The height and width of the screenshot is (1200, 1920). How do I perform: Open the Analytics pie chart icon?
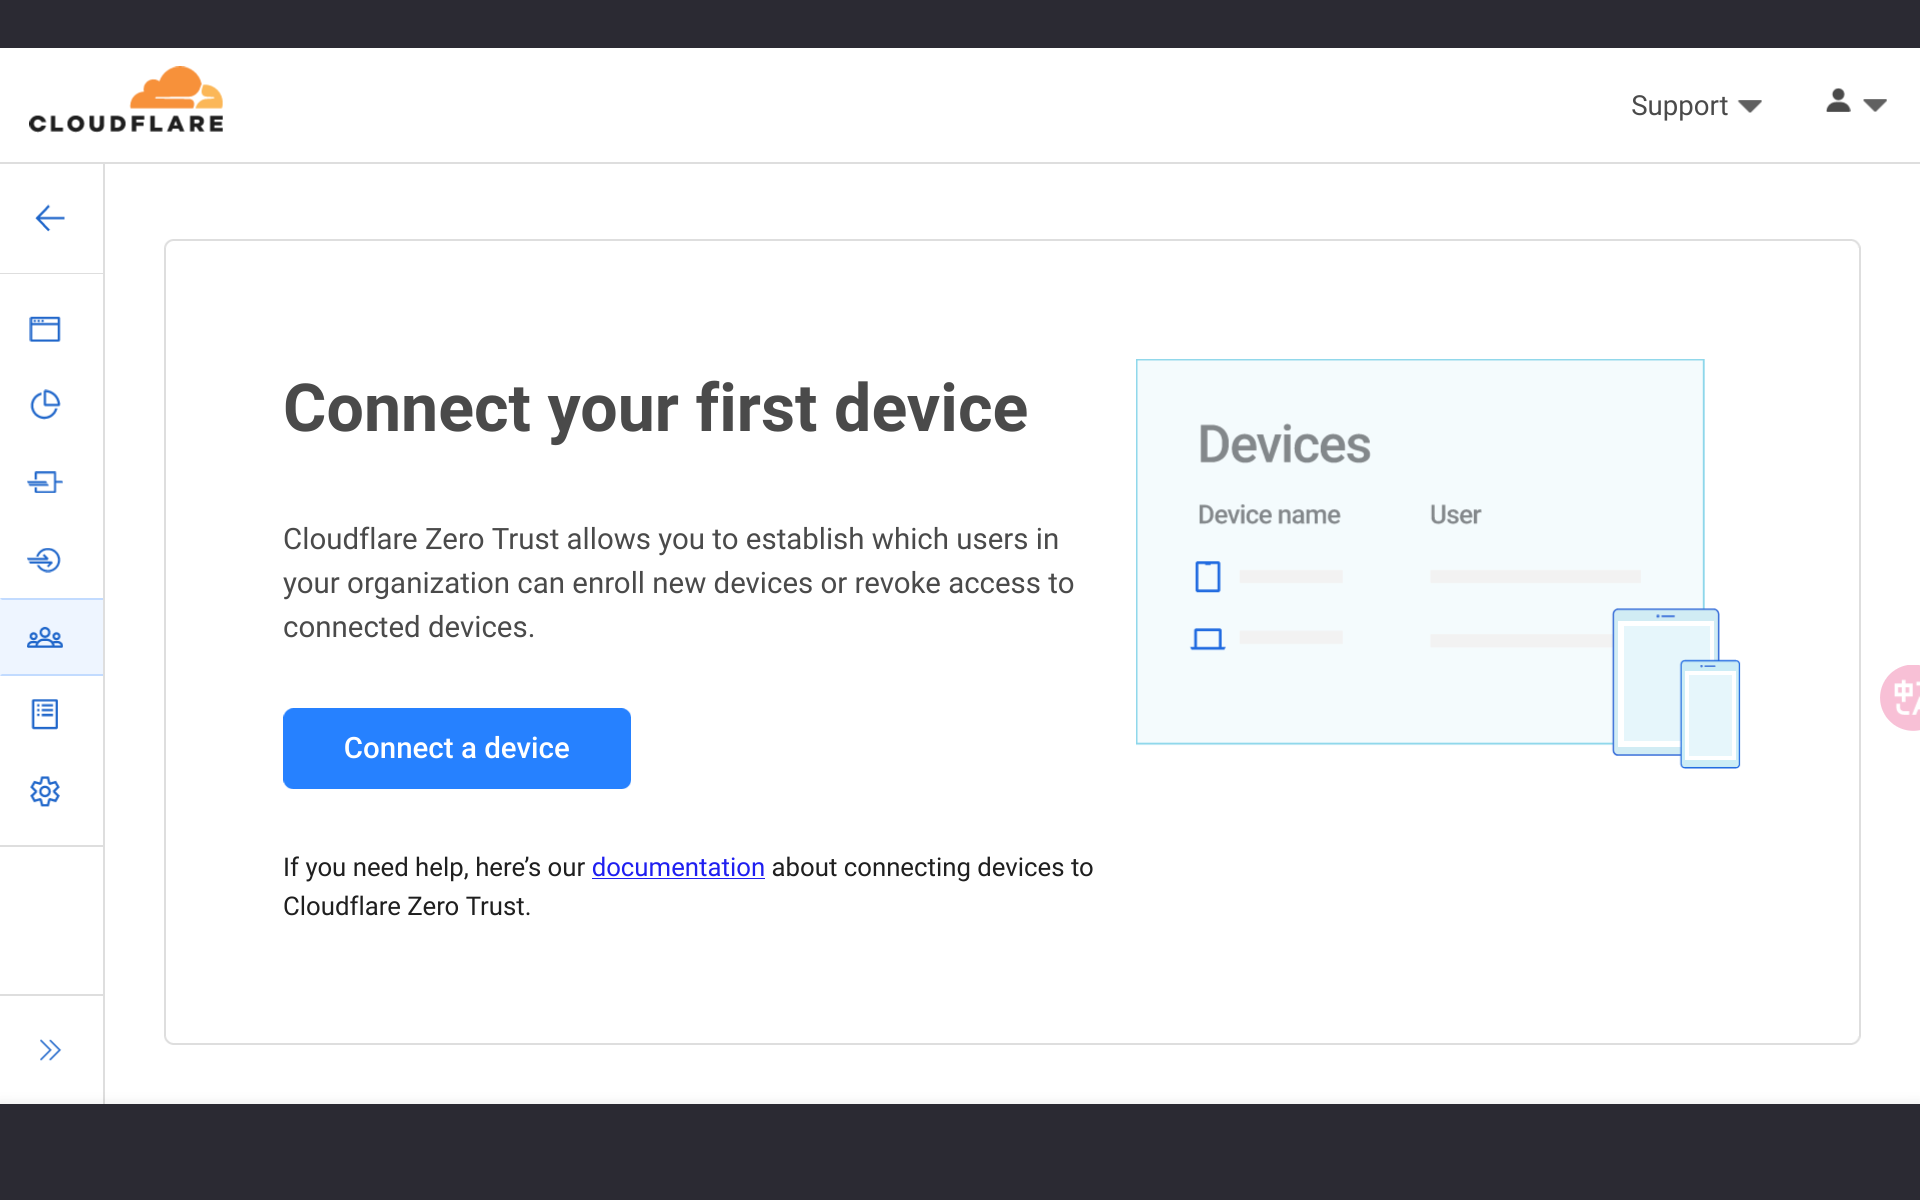click(x=45, y=405)
